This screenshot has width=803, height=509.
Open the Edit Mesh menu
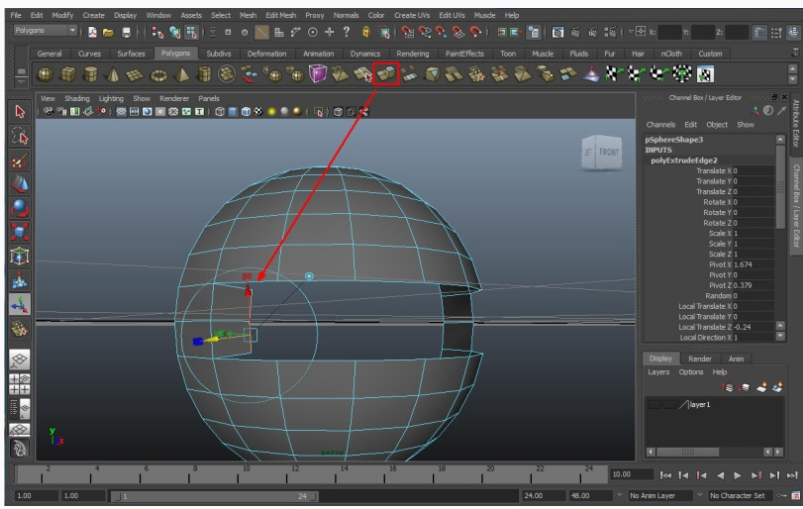click(281, 15)
